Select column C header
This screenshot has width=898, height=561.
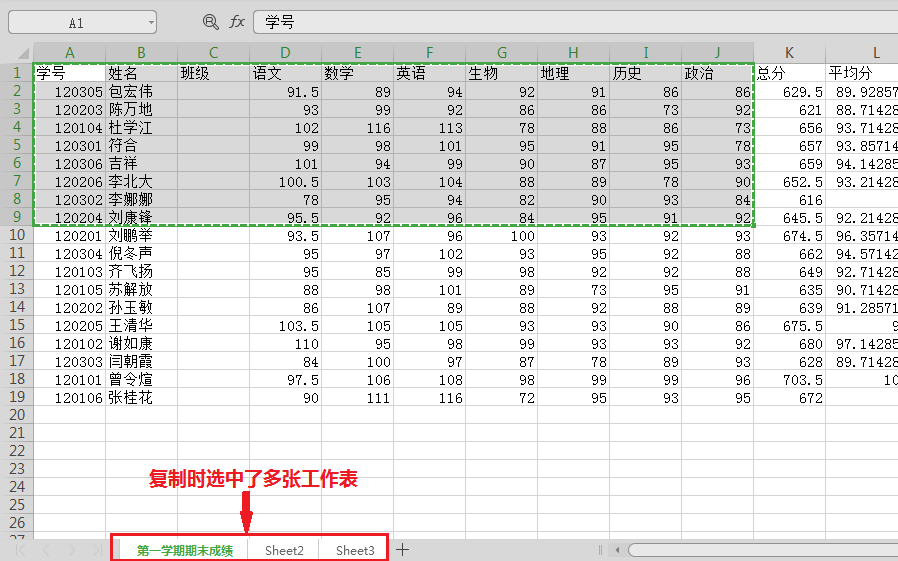point(214,53)
